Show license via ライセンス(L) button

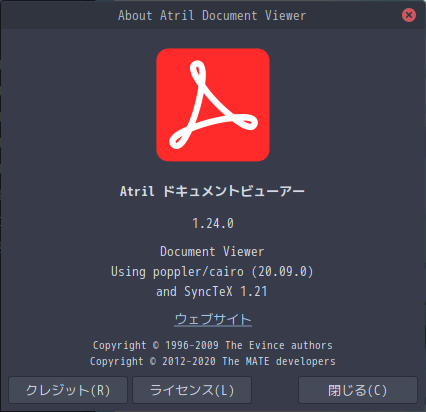click(192, 390)
